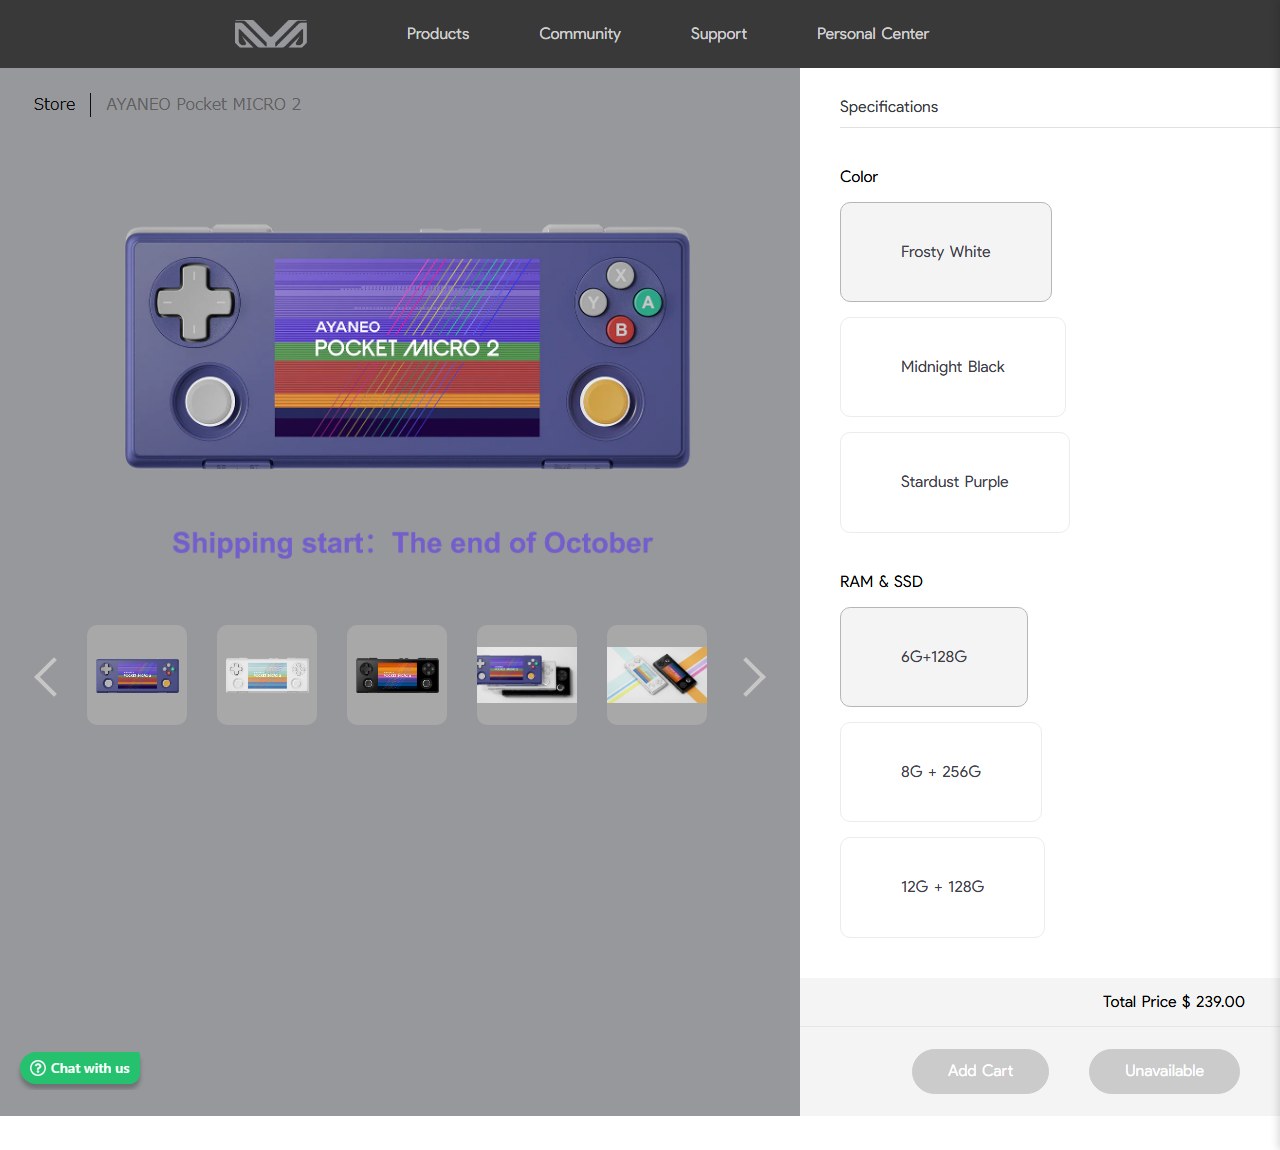The width and height of the screenshot is (1280, 1150).
Task: Click the main Pocket MICRO 2 product image
Action: tap(407, 347)
